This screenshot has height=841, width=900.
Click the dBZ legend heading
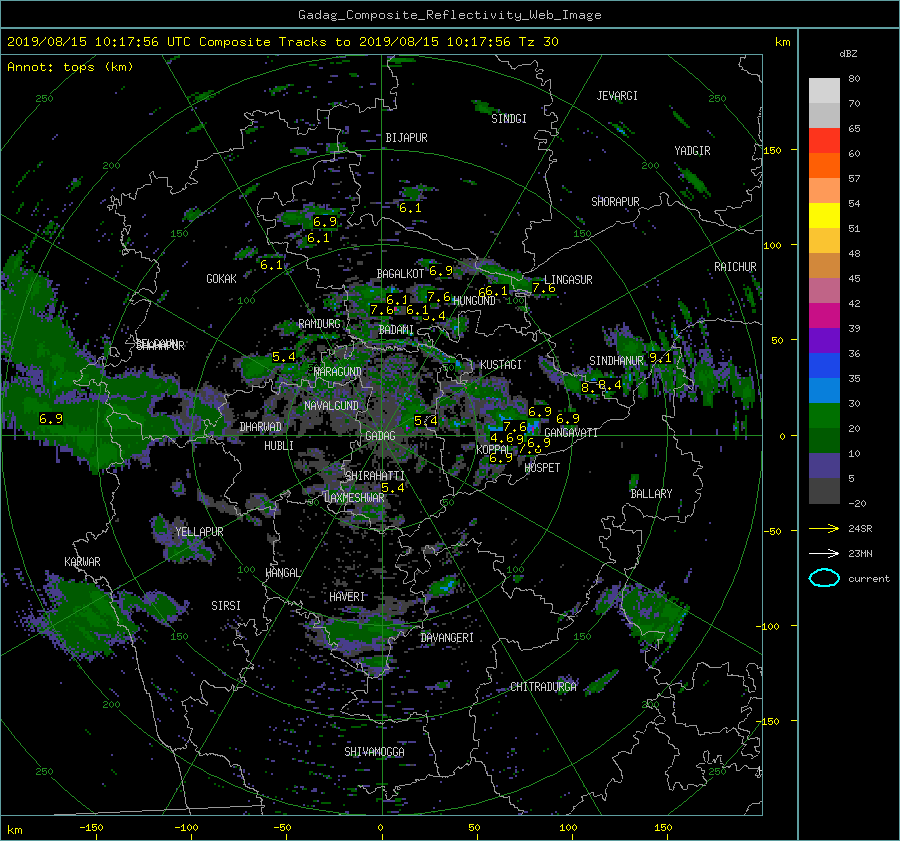[848, 54]
